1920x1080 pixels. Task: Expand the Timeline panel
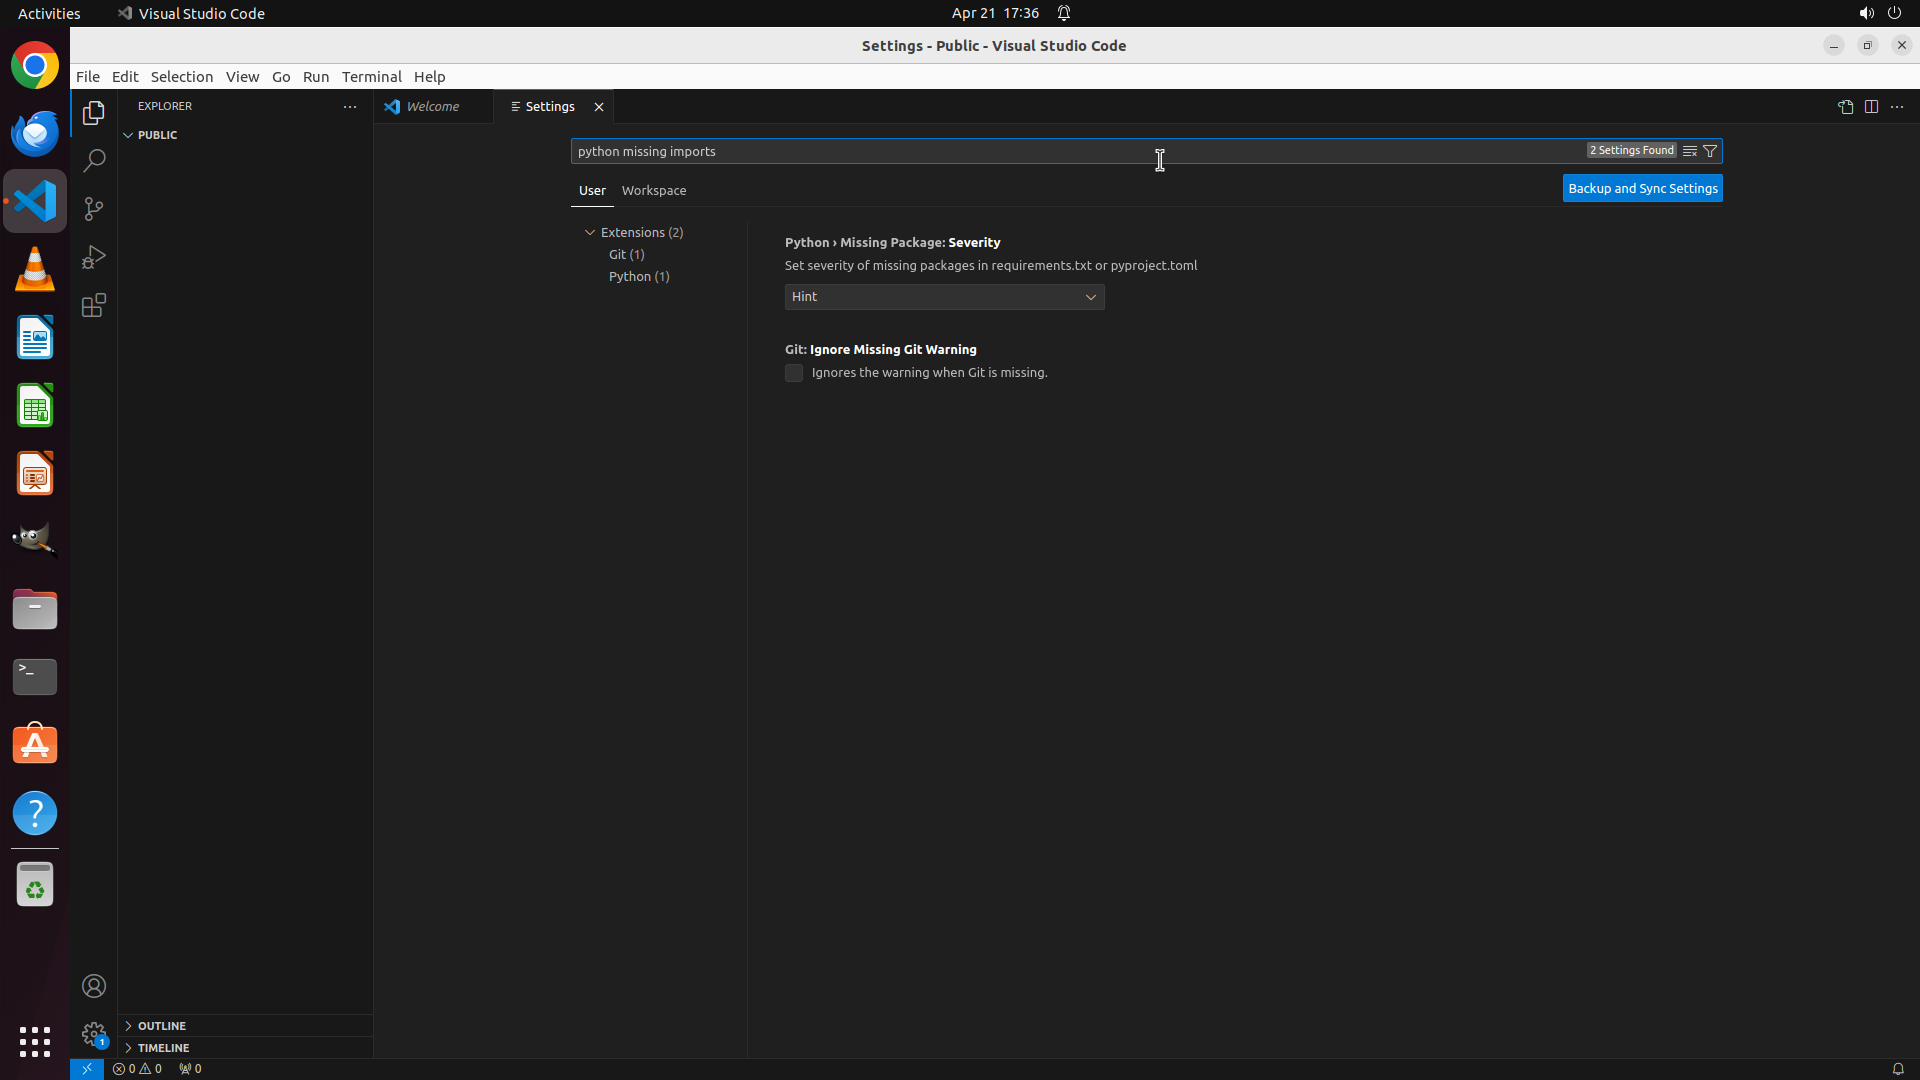[x=163, y=1048]
